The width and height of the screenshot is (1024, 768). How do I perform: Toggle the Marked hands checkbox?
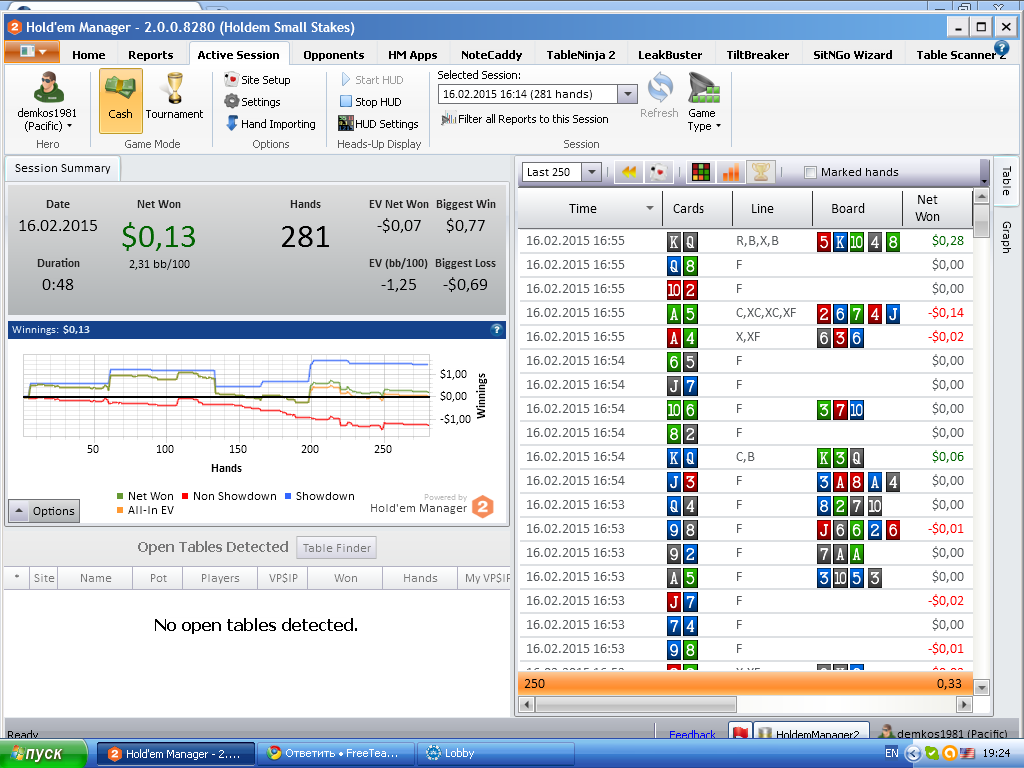(x=810, y=172)
